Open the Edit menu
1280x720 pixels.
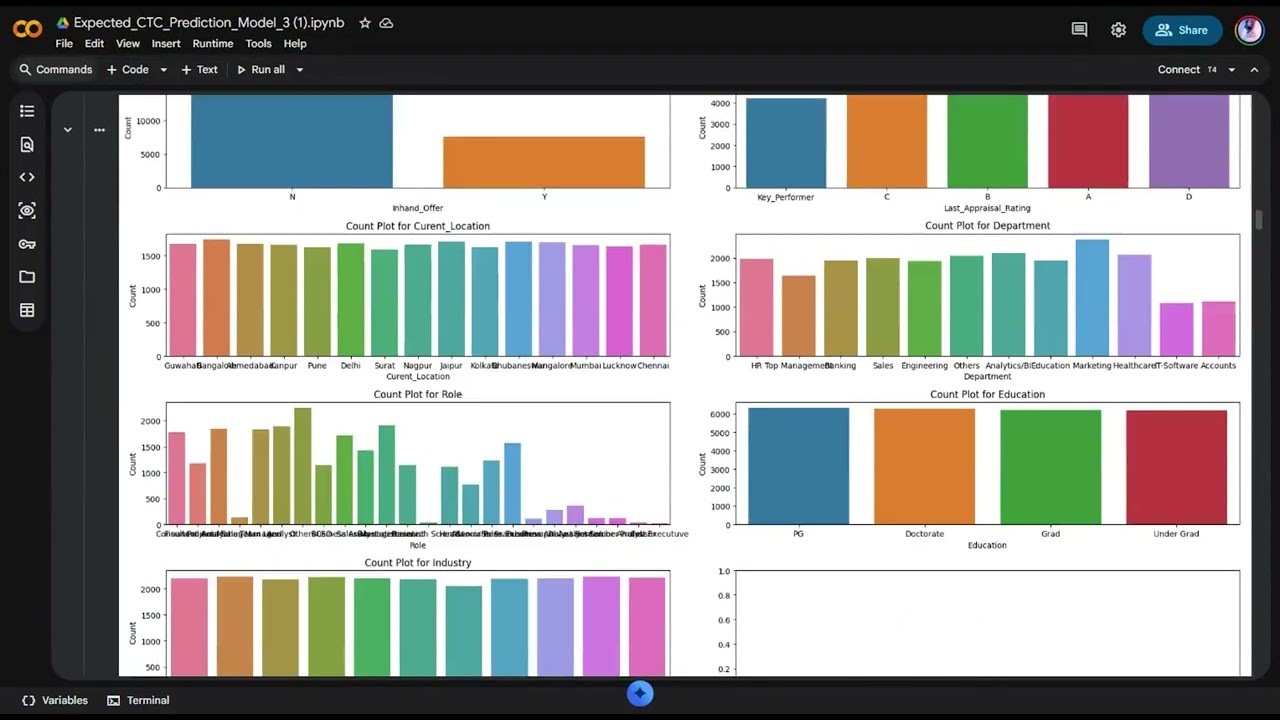[94, 44]
